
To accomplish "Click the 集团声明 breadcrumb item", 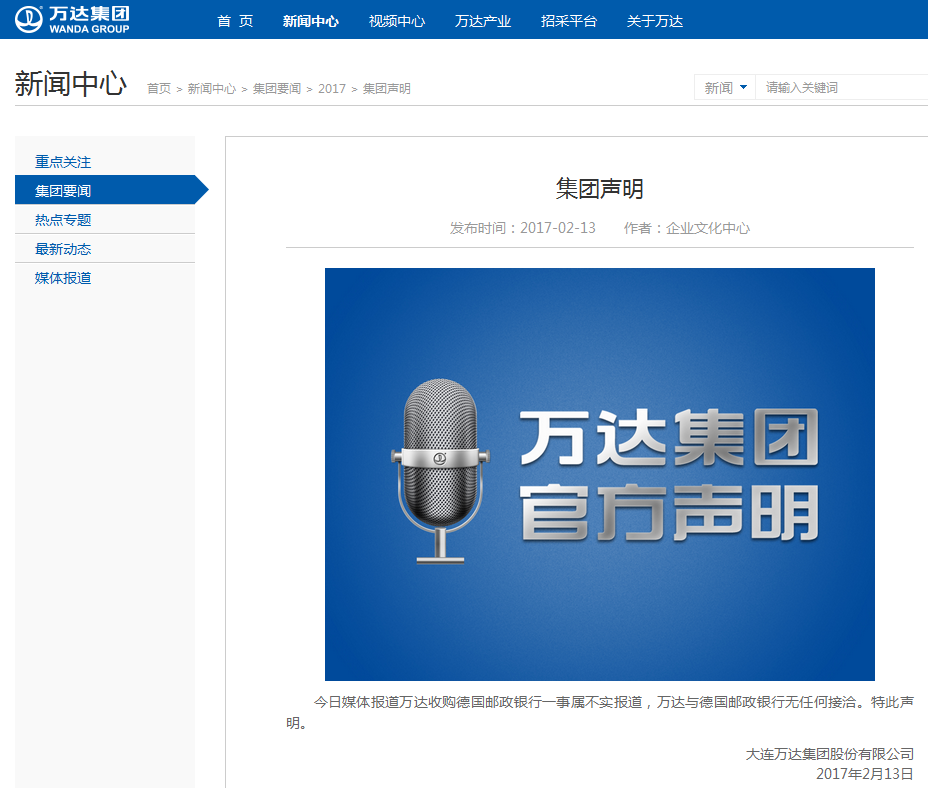I will 386,89.
